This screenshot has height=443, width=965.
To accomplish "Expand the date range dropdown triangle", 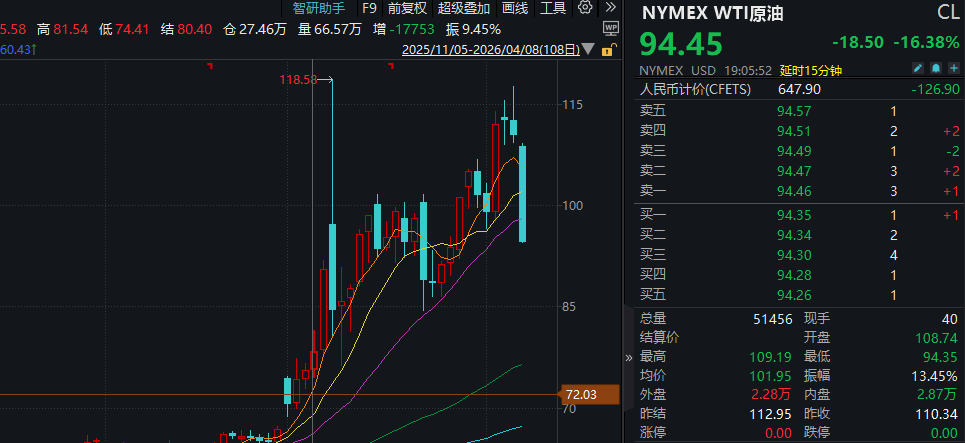I will (x=586, y=49).
